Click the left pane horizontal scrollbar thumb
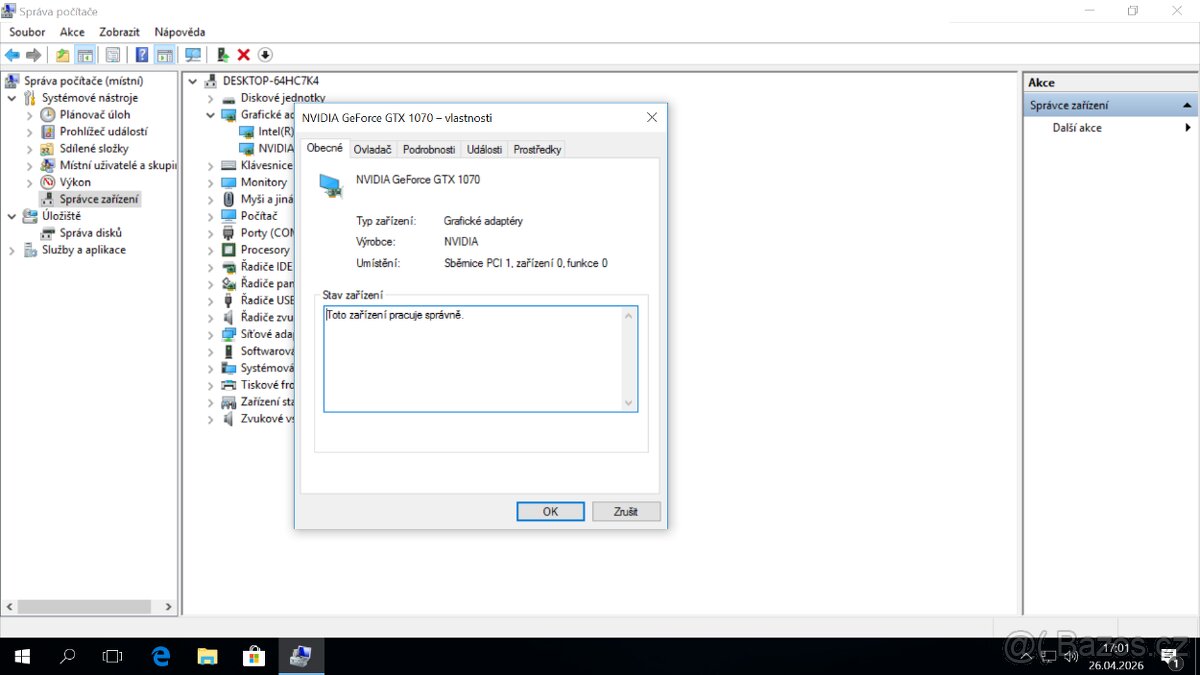This screenshot has height=675, width=1200. [84, 606]
